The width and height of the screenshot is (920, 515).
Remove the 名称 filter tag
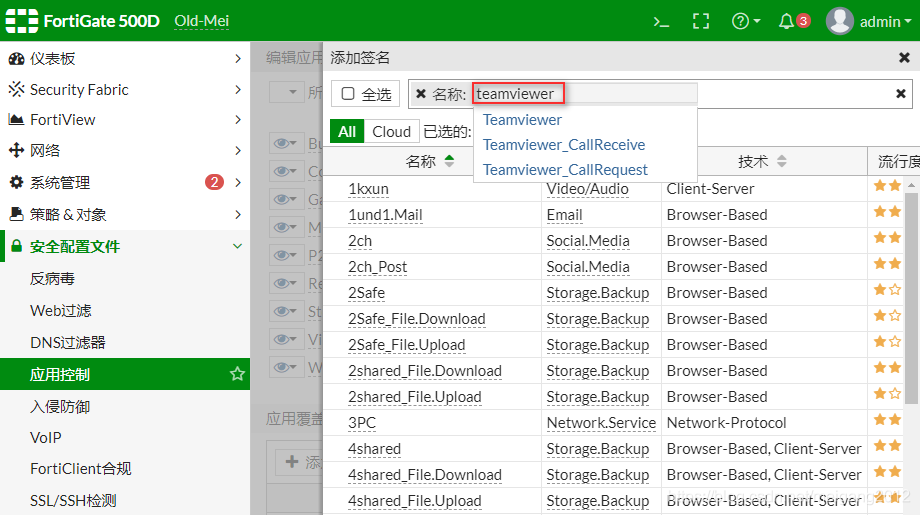(x=421, y=94)
